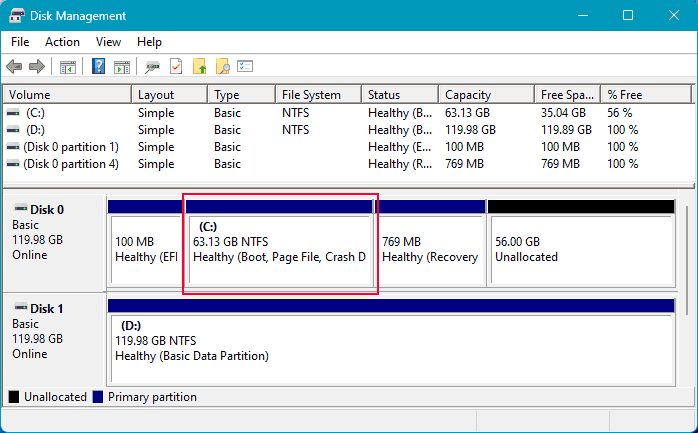Click the red checkmark Properties icon
Viewport: 698px width, 433px height.
[176, 67]
